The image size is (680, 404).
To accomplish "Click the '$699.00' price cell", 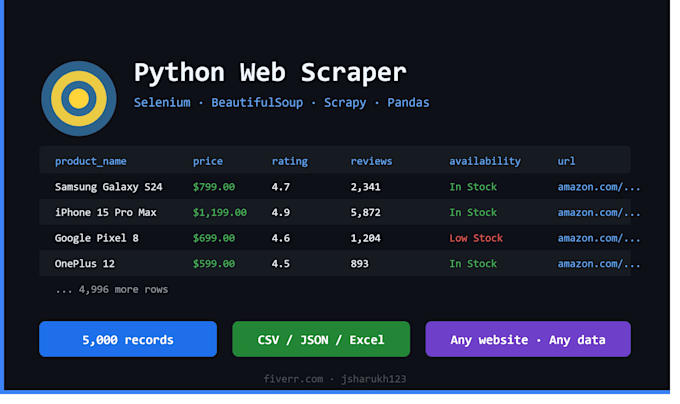I will click(214, 238).
